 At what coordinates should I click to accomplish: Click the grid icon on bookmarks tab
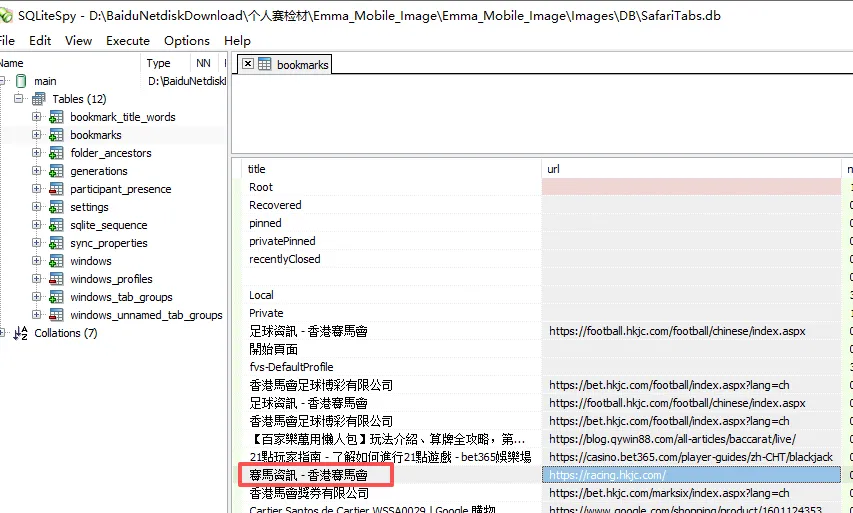264,64
